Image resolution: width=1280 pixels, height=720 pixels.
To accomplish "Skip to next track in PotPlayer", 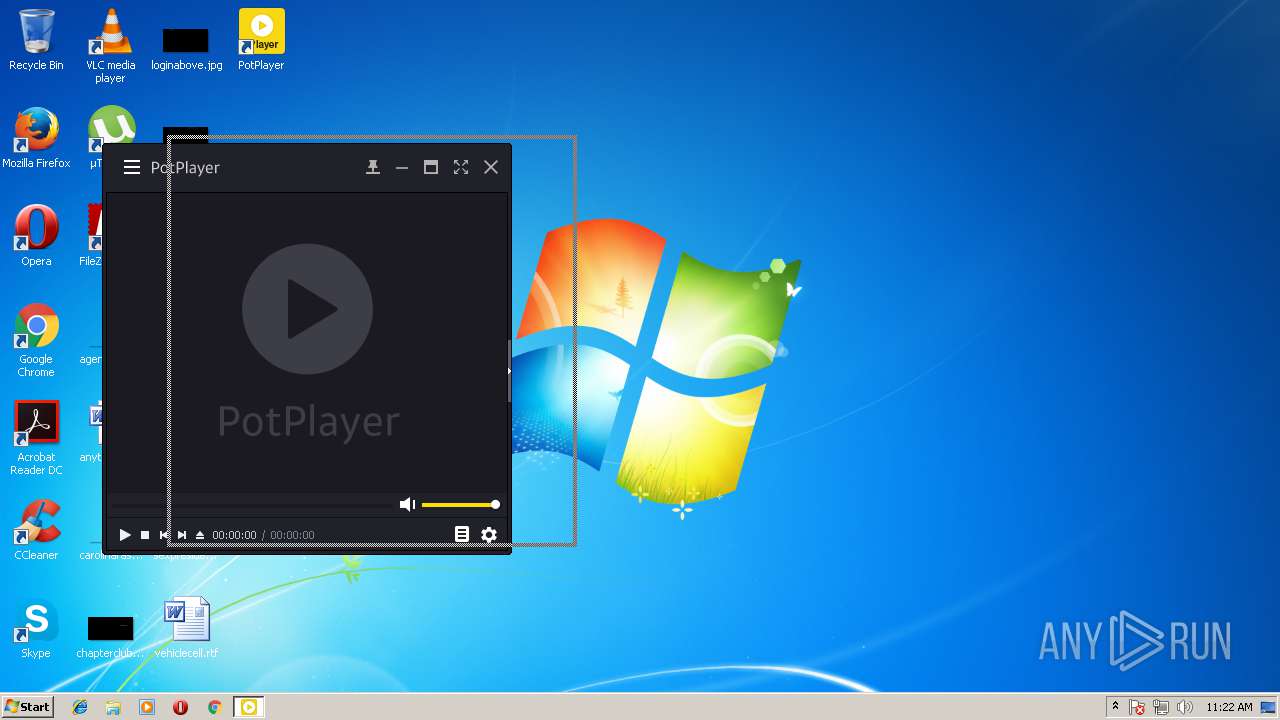I will 182,535.
